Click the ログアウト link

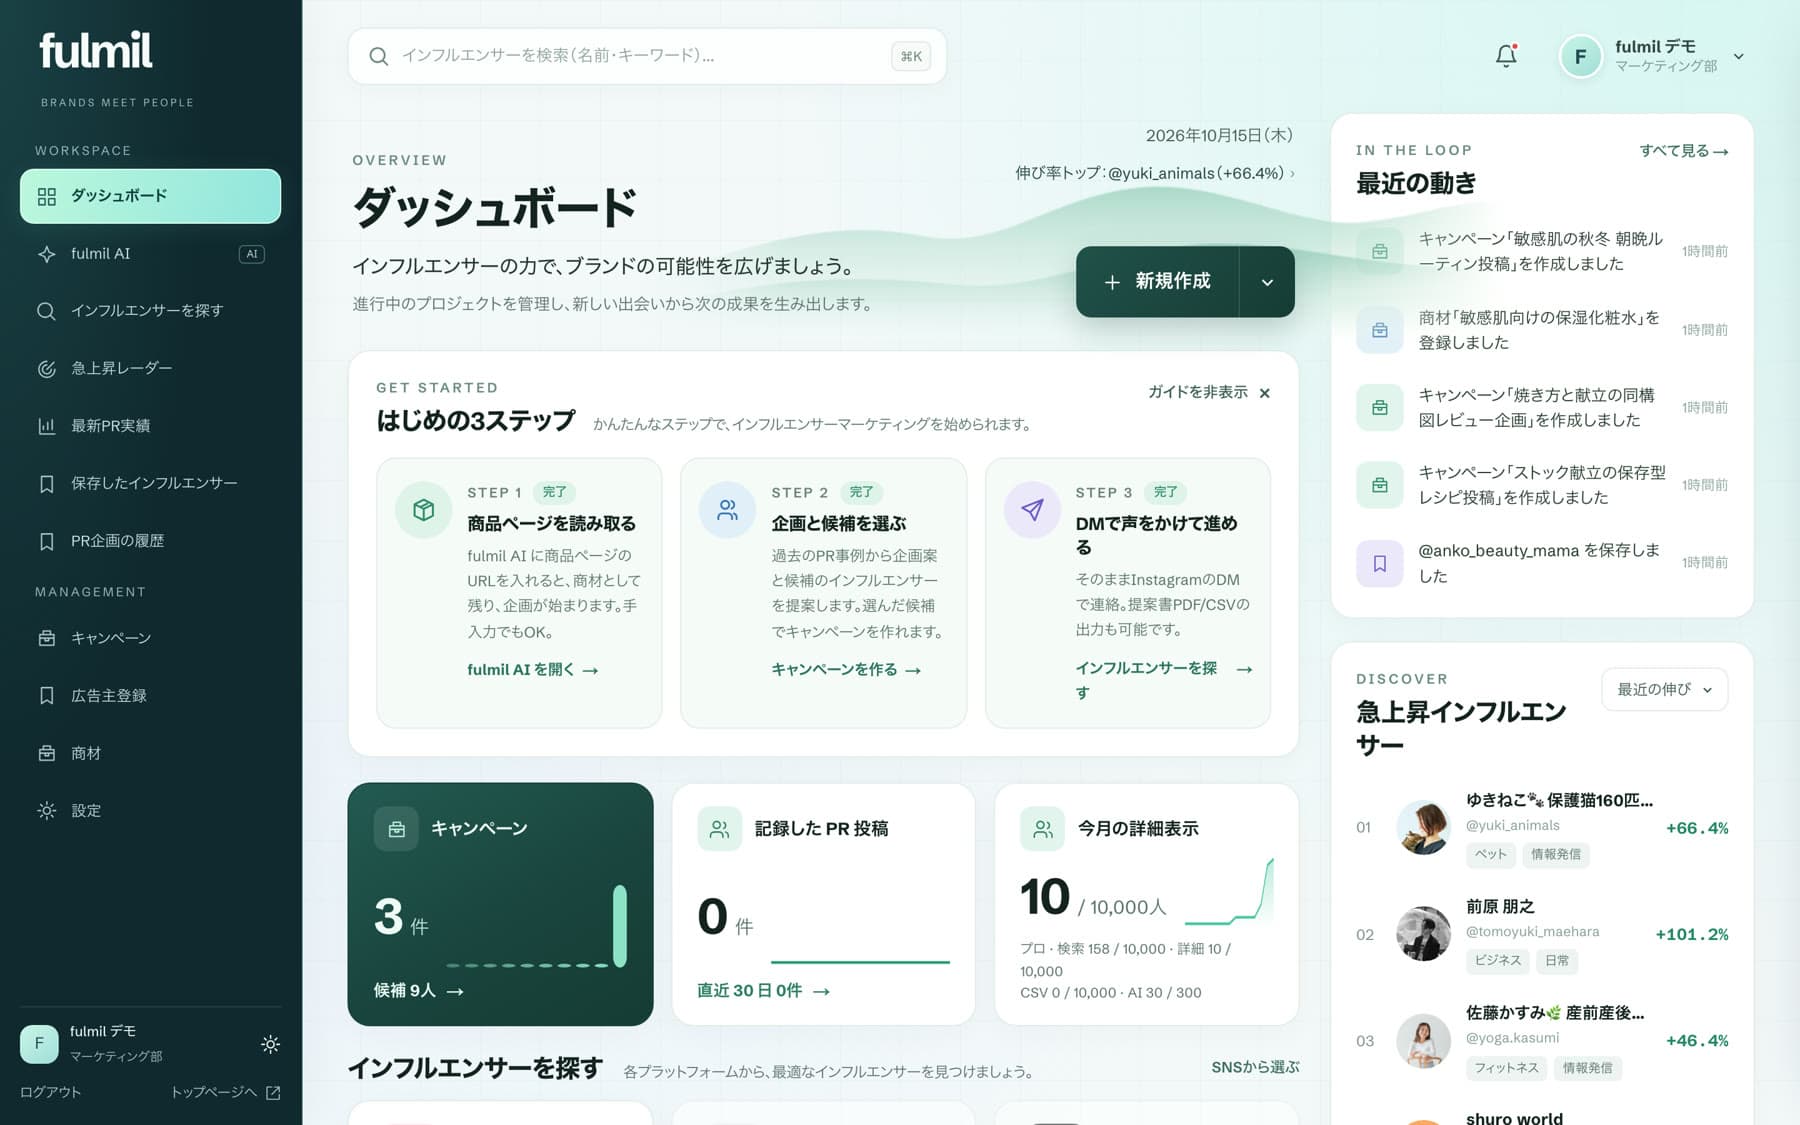click(50, 1092)
